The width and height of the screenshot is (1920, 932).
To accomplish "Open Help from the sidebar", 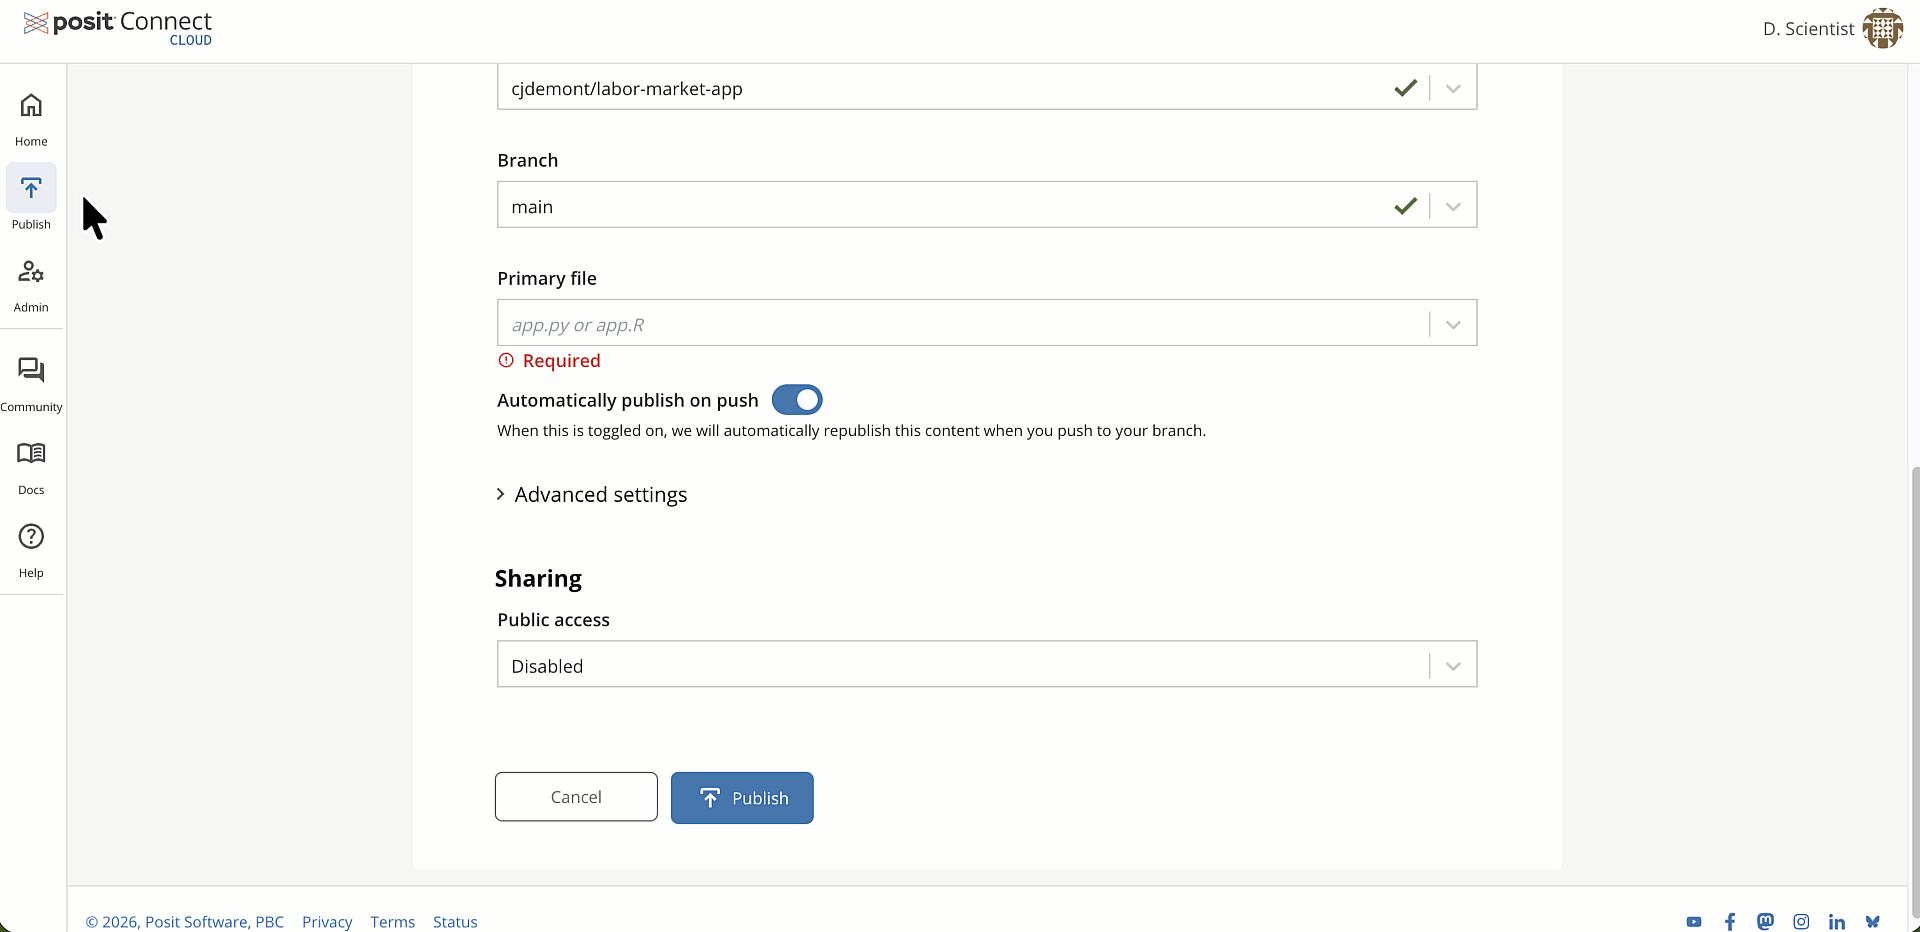I will coord(31,548).
